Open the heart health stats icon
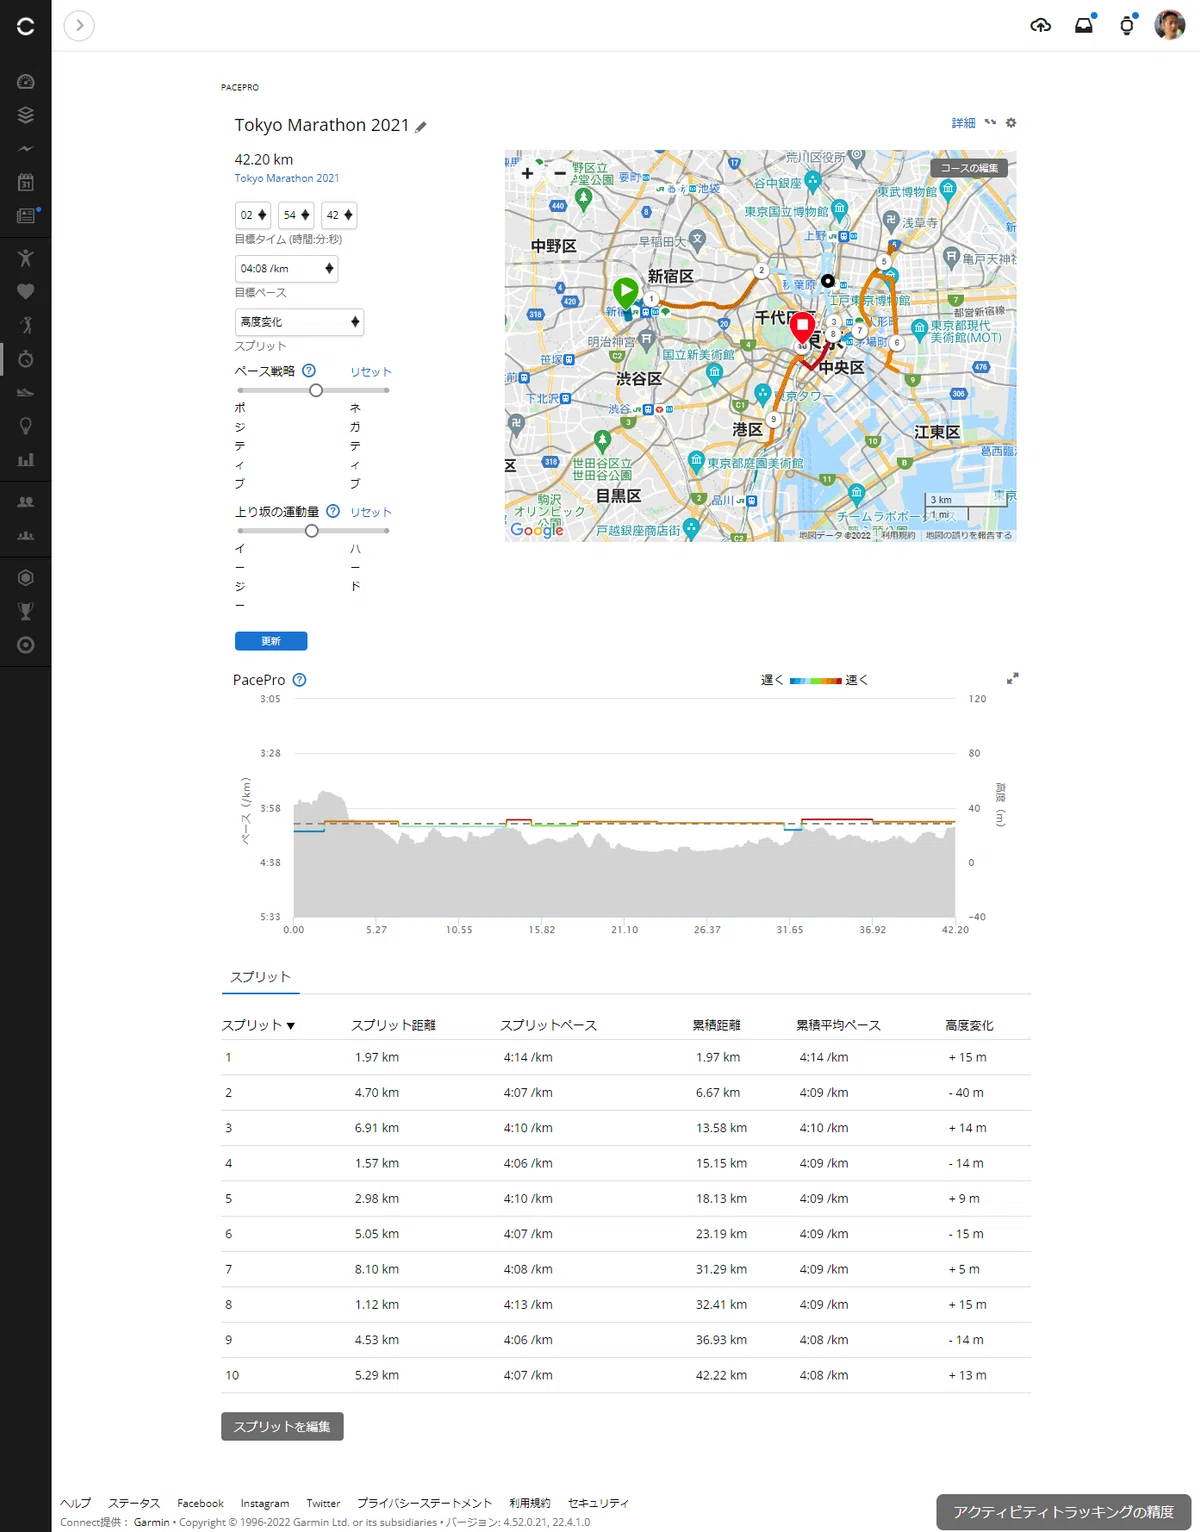This screenshot has height=1532, width=1200. pos(26,291)
